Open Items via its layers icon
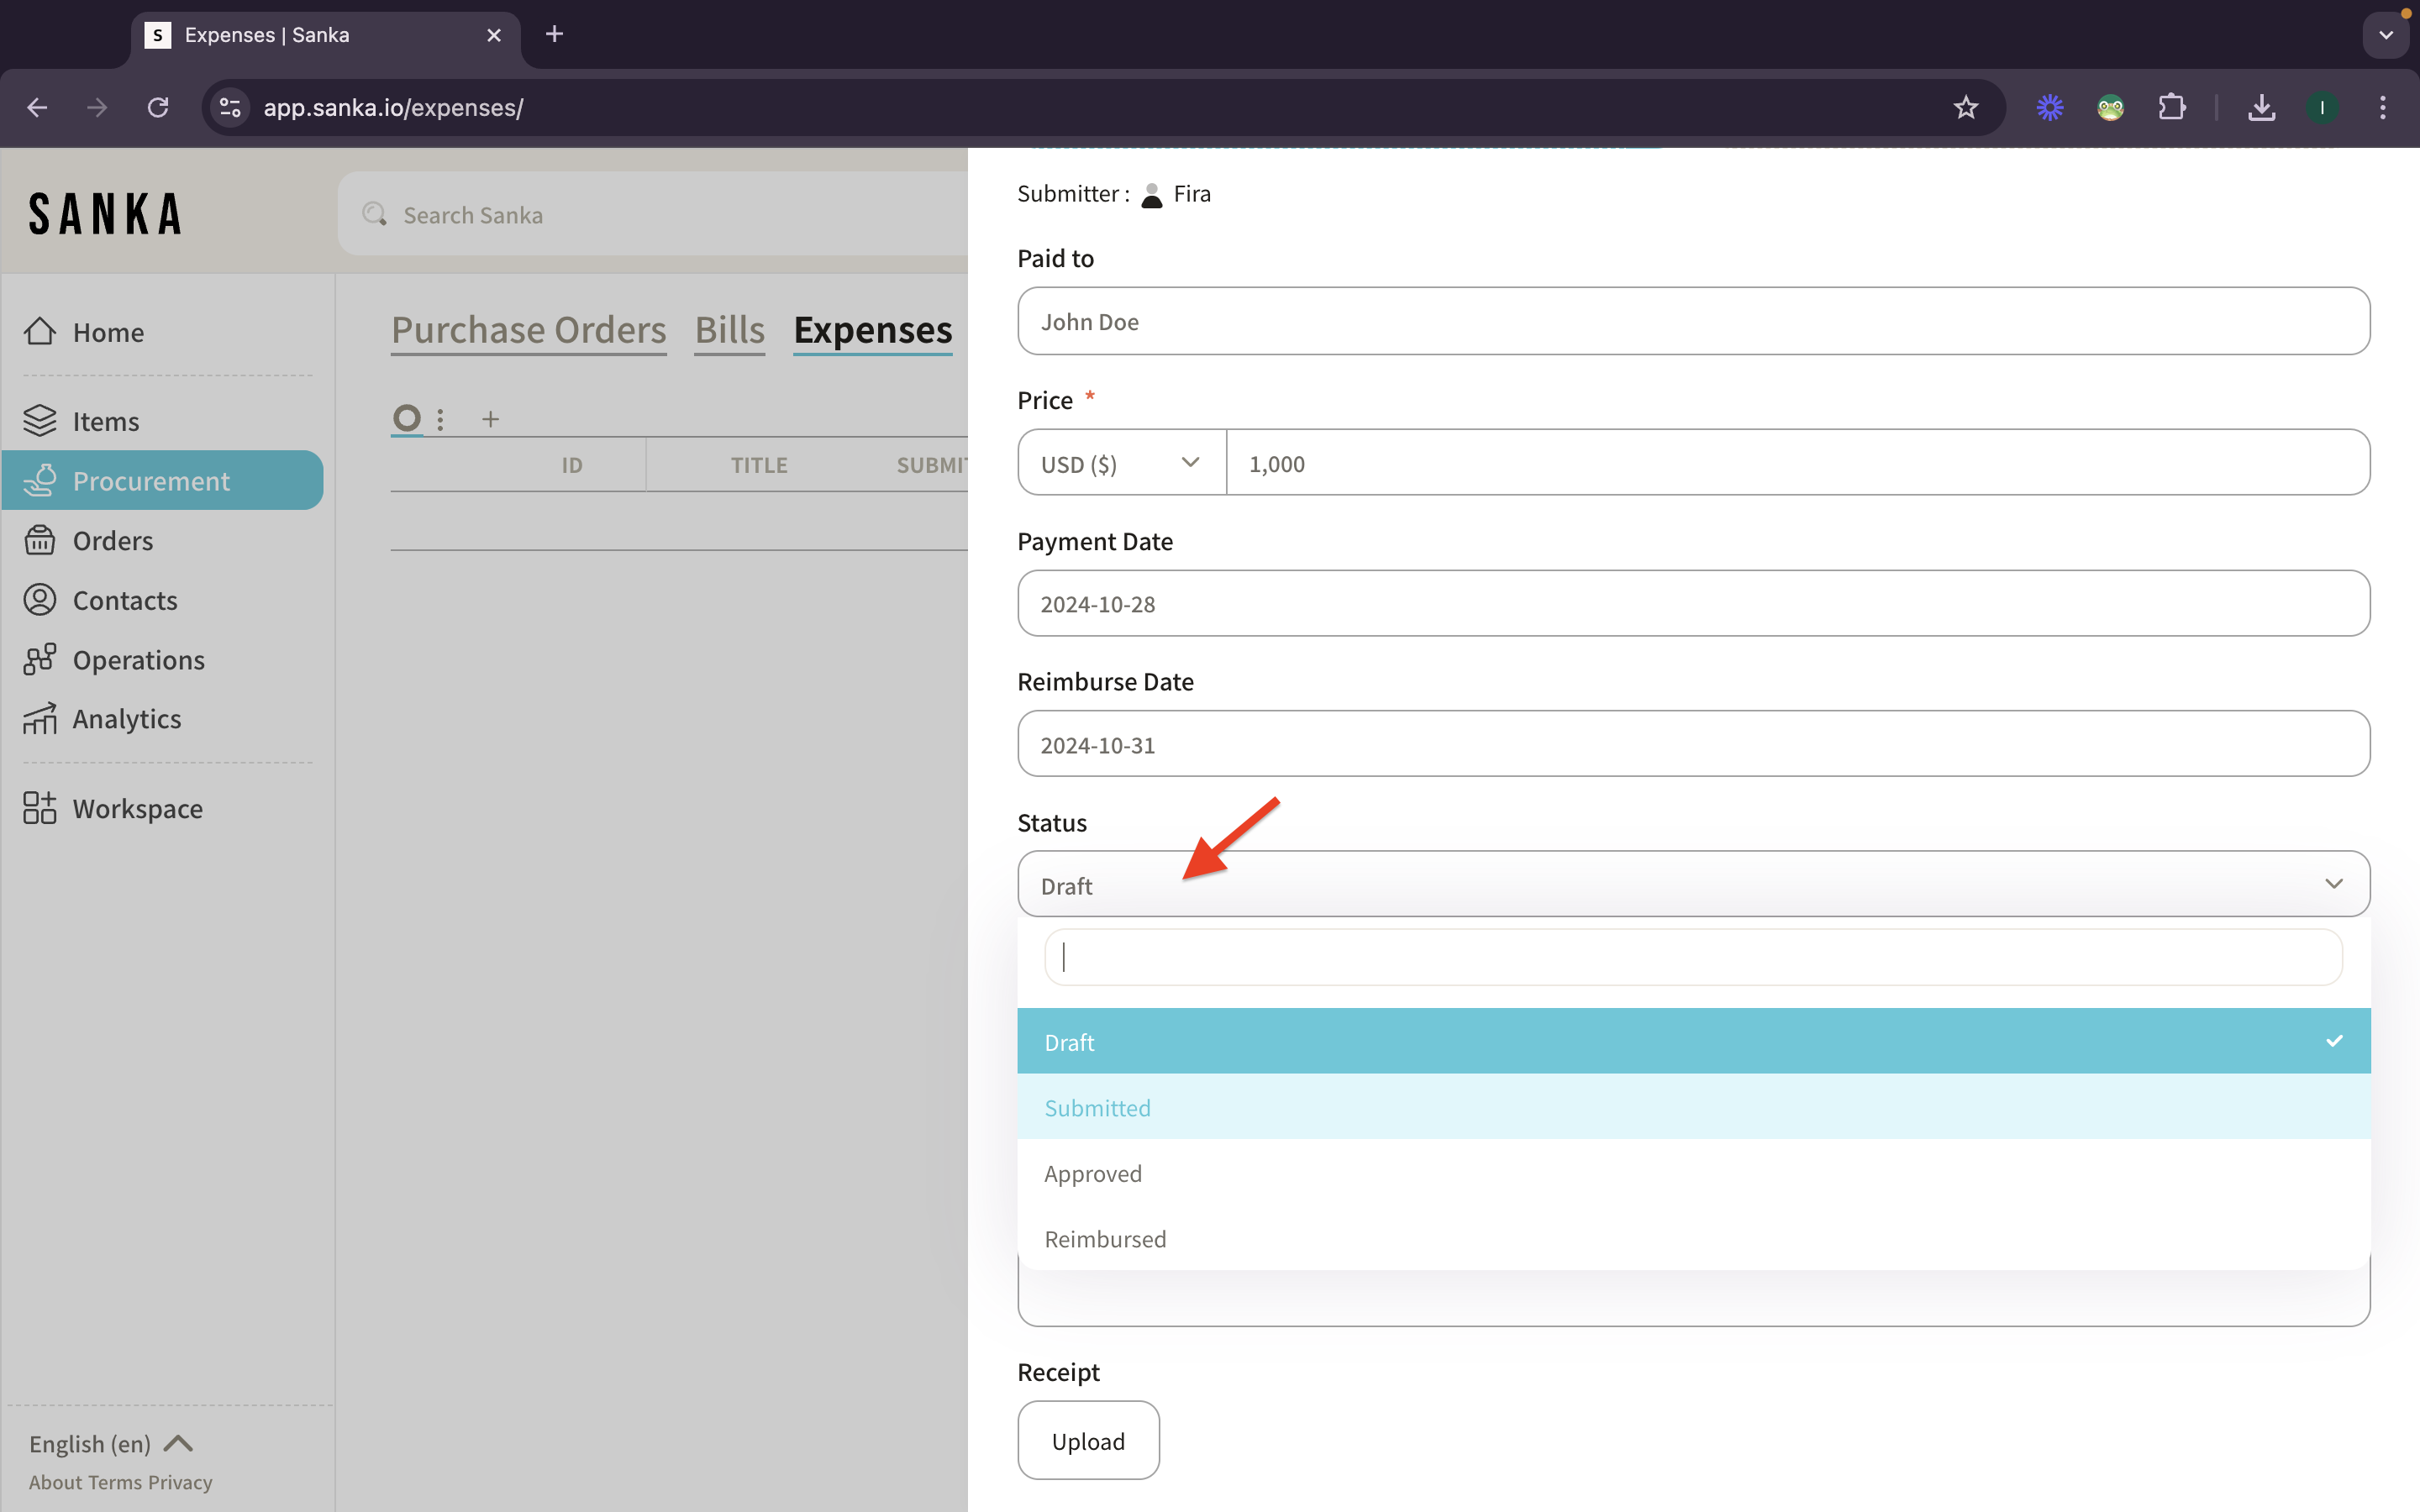2420x1512 pixels. (40, 421)
